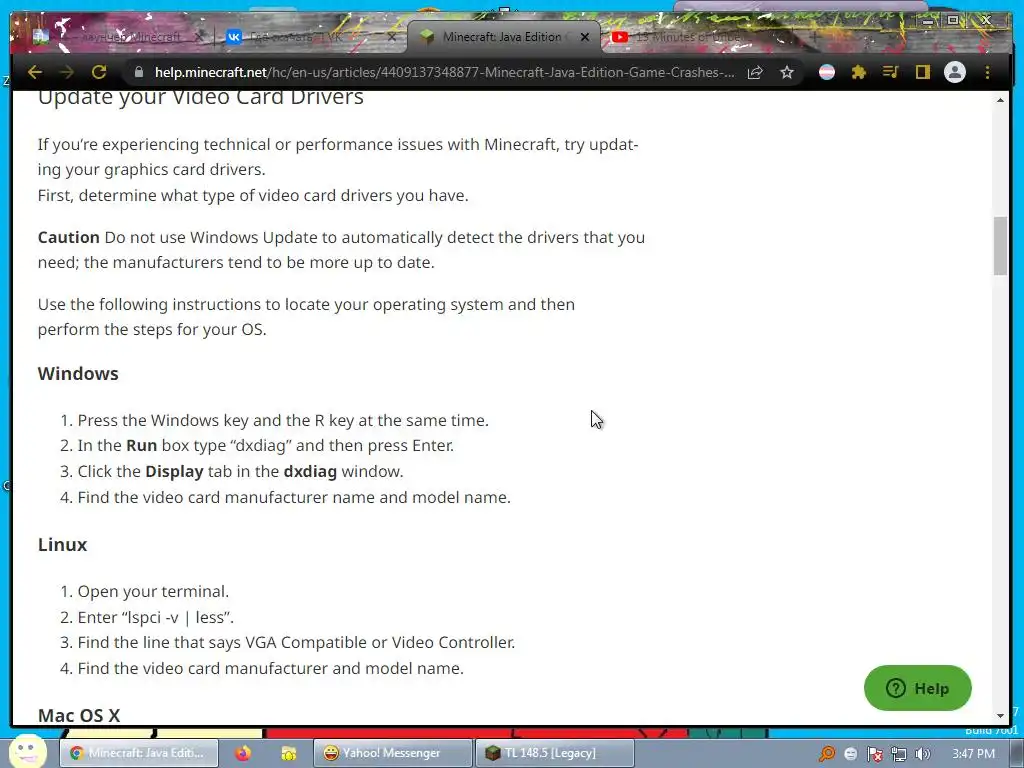Image resolution: width=1024 pixels, height=768 pixels.
Task: Open the Chrome three-dot menu
Action: click(x=987, y=72)
